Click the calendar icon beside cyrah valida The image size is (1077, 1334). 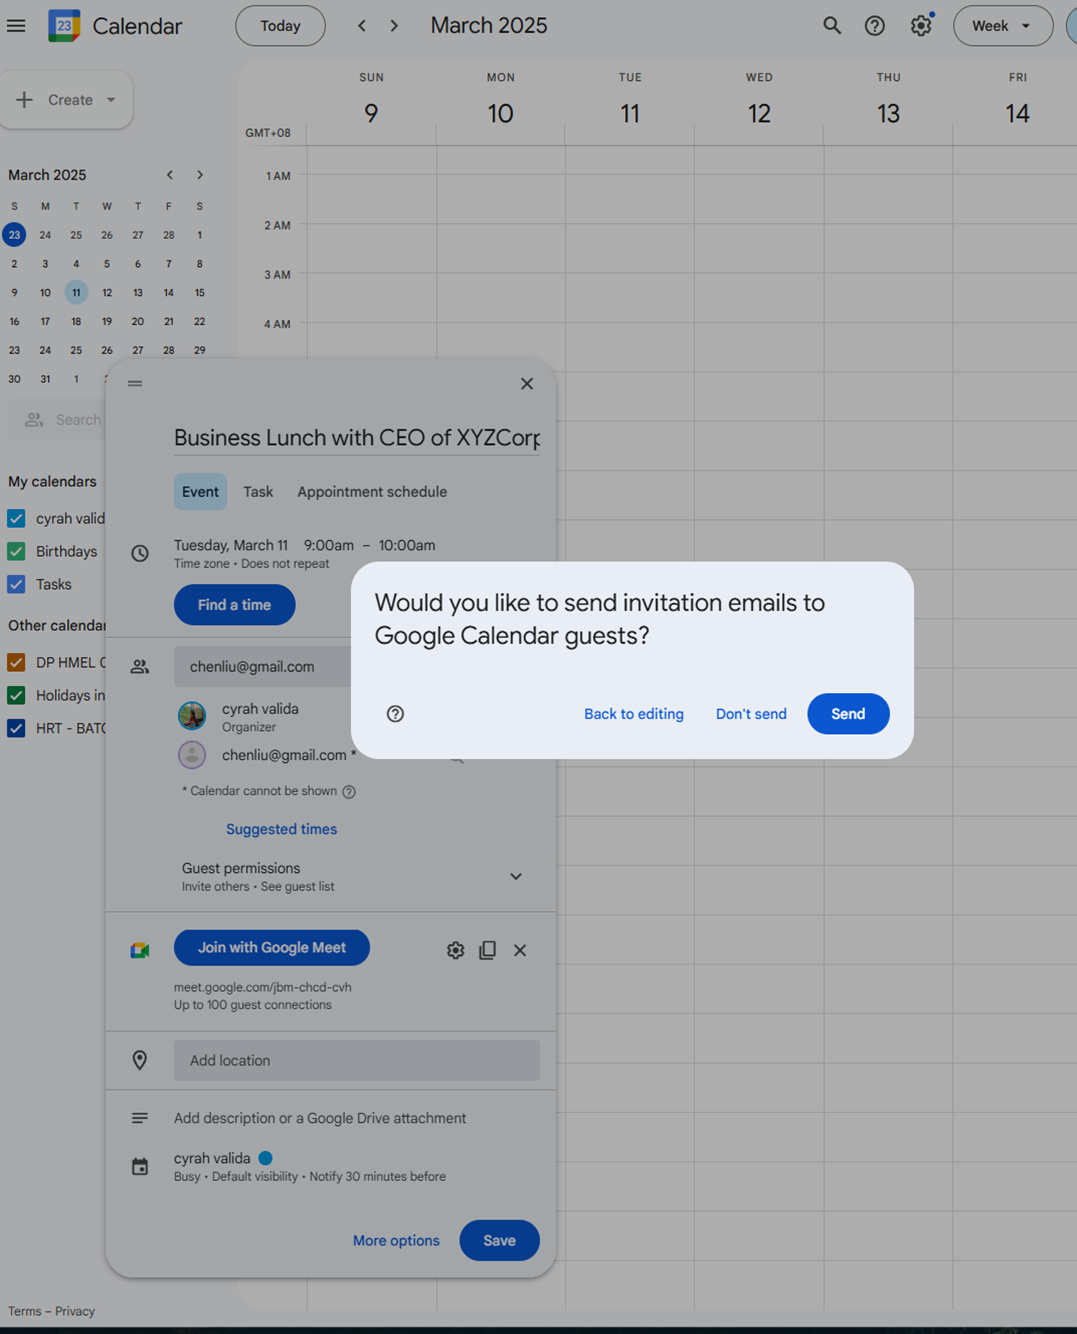coord(140,1167)
